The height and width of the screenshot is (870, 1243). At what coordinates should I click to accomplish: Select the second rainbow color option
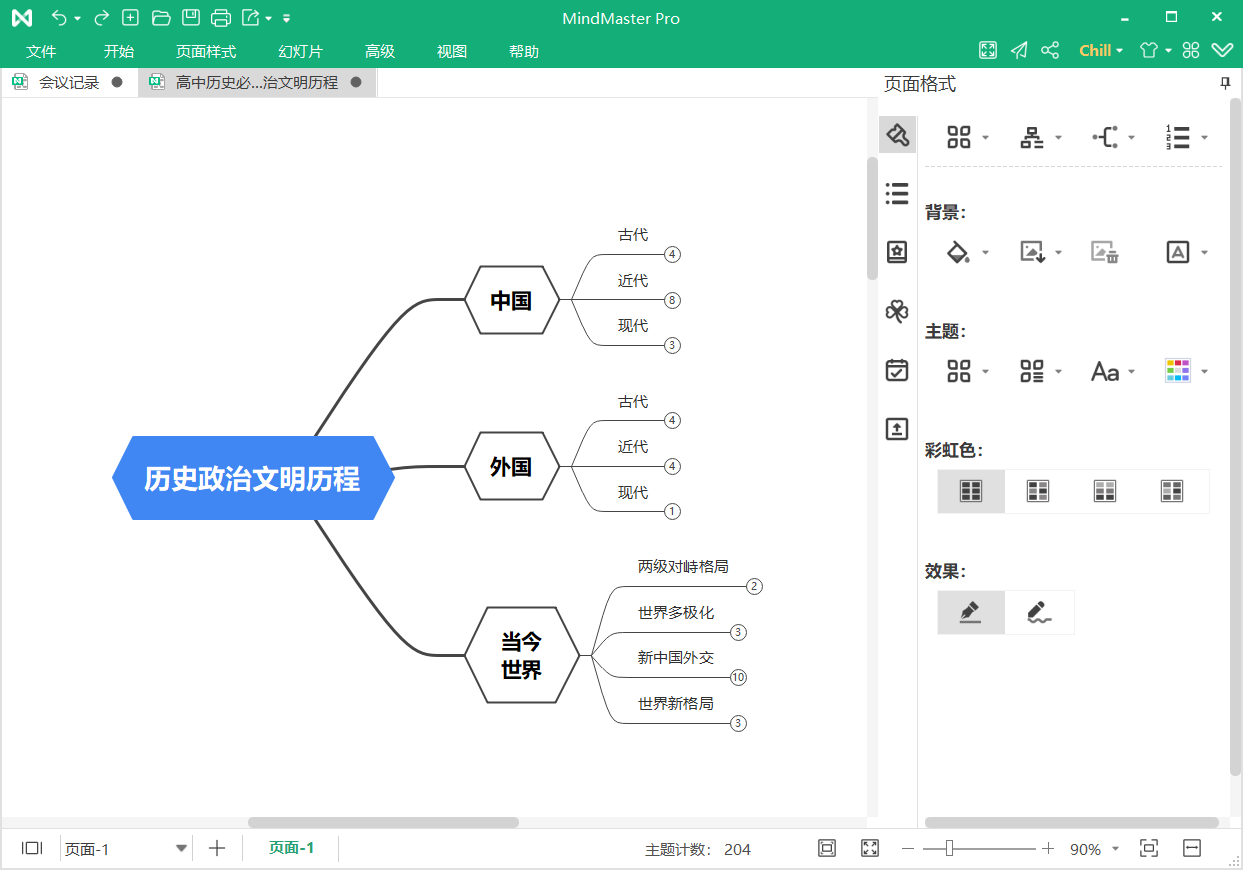(x=1038, y=491)
